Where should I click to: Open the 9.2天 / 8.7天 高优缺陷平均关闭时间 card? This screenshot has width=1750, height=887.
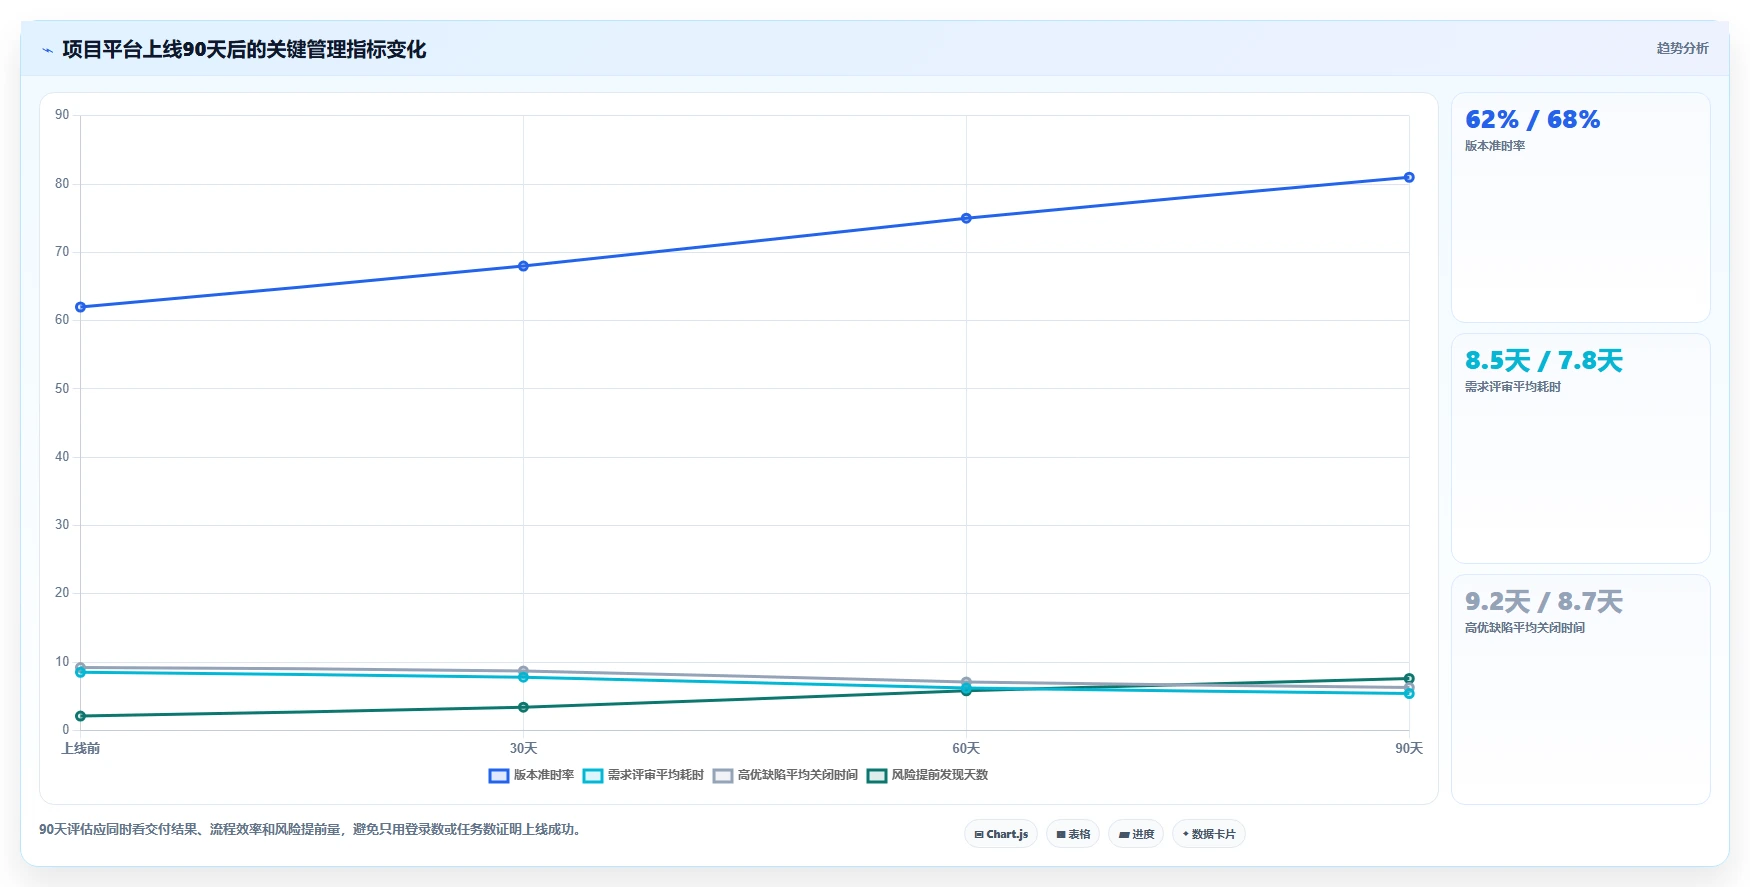pos(1580,689)
